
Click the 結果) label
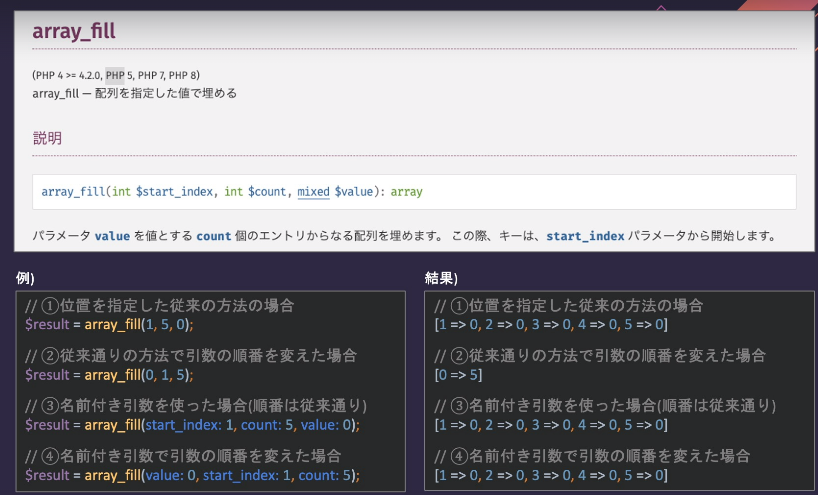(x=441, y=278)
